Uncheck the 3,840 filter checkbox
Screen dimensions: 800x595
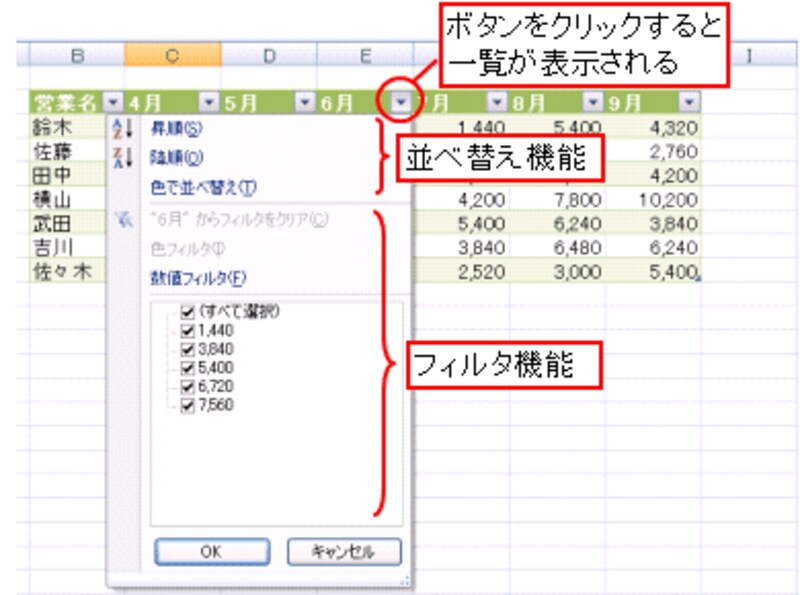(x=188, y=350)
